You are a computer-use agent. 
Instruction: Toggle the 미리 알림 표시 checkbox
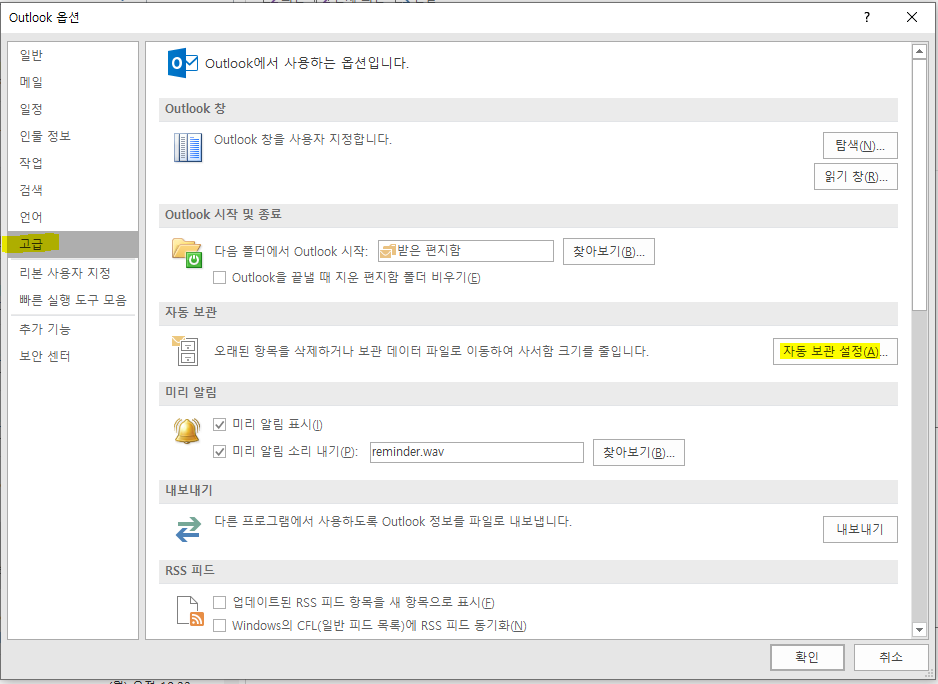[220, 424]
